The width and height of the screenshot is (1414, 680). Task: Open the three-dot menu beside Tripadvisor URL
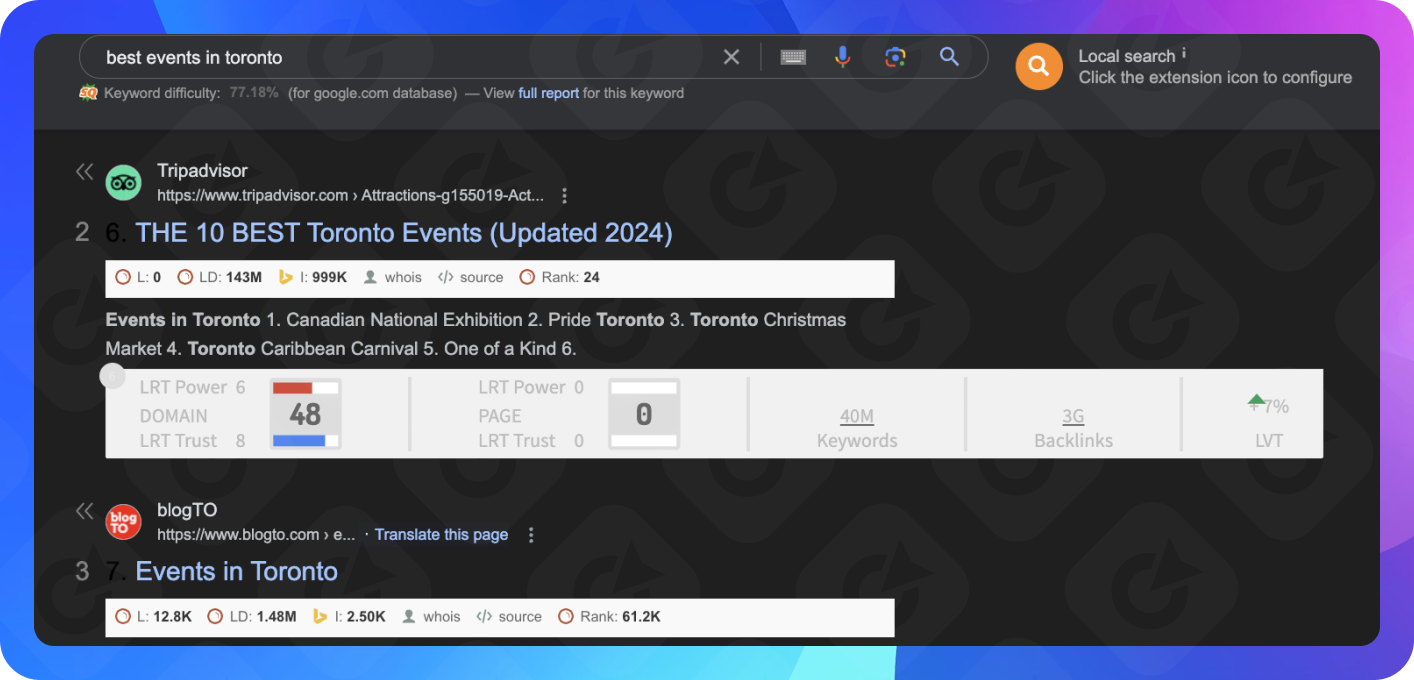[x=565, y=195]
